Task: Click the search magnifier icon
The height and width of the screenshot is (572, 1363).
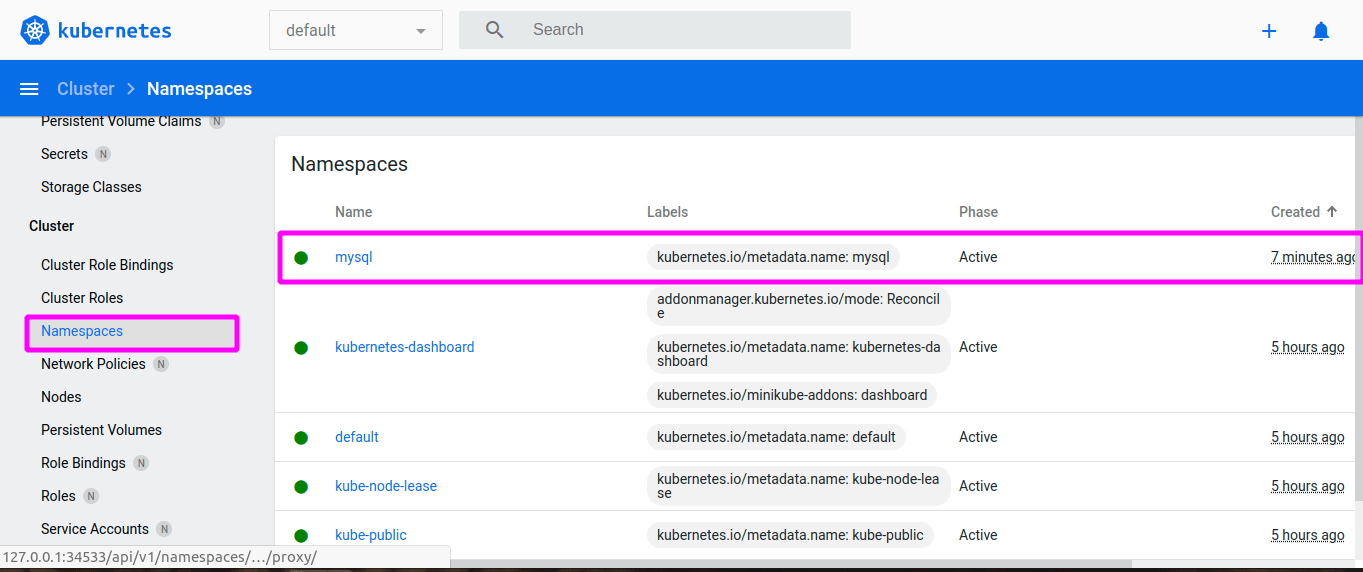Action: pos(494,30)
